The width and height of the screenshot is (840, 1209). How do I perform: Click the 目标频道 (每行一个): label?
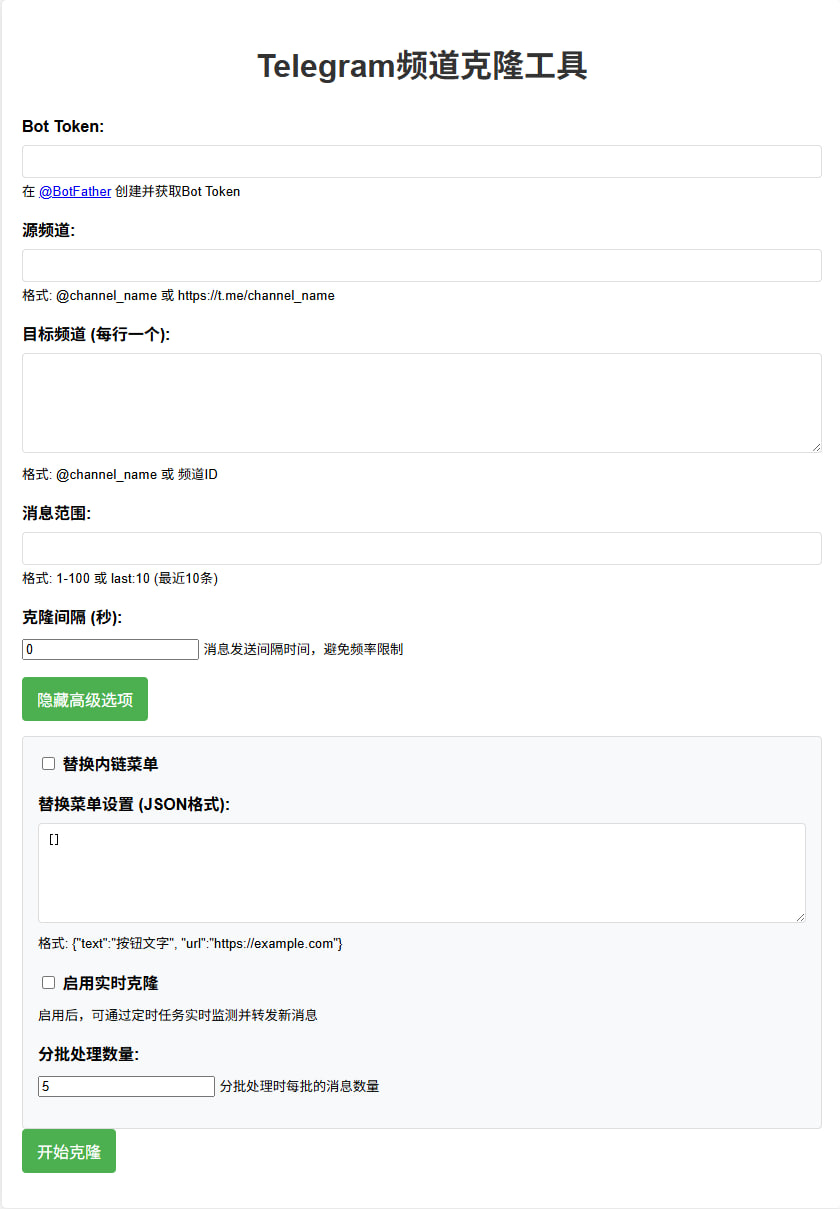[96, 334]
